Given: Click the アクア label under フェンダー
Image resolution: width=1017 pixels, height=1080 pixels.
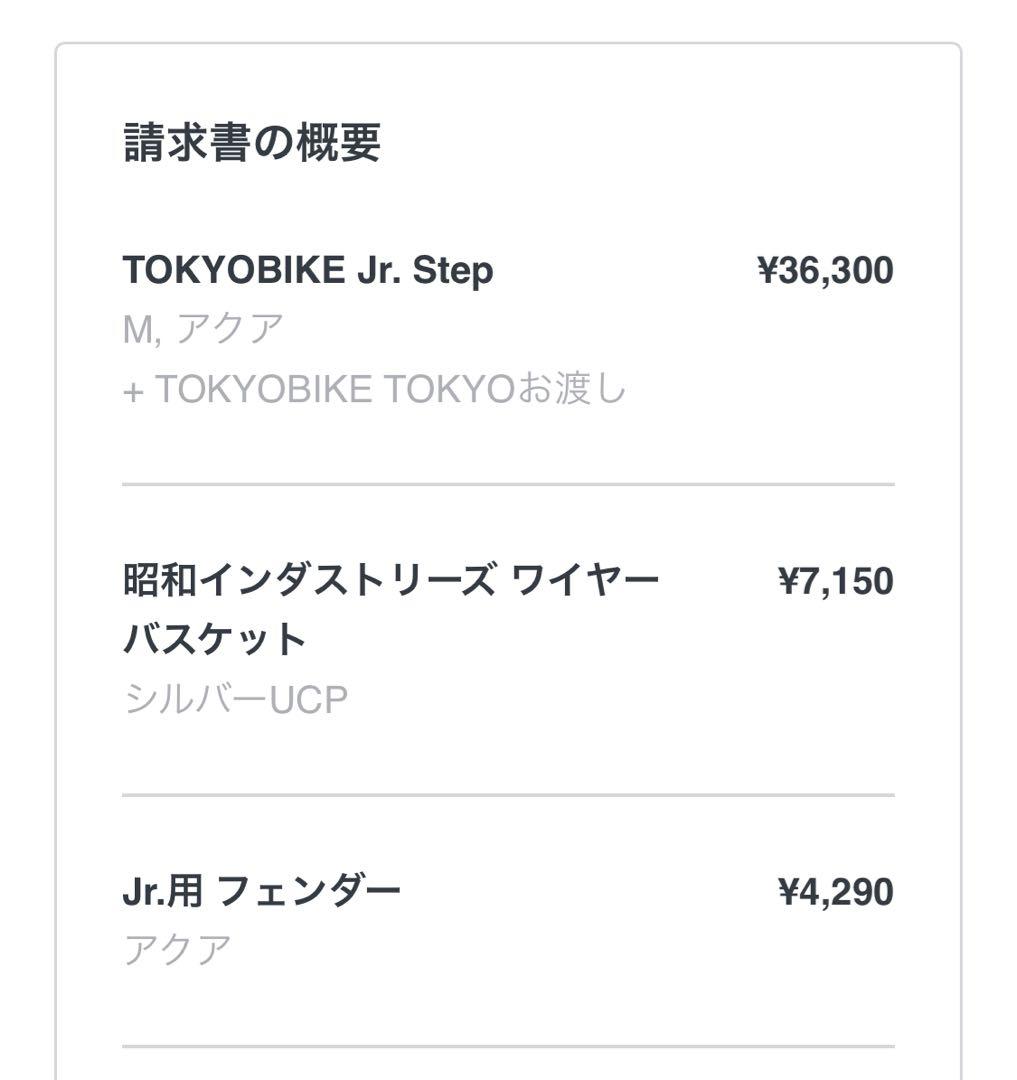Looking at the screenshot, I should 177,949.
